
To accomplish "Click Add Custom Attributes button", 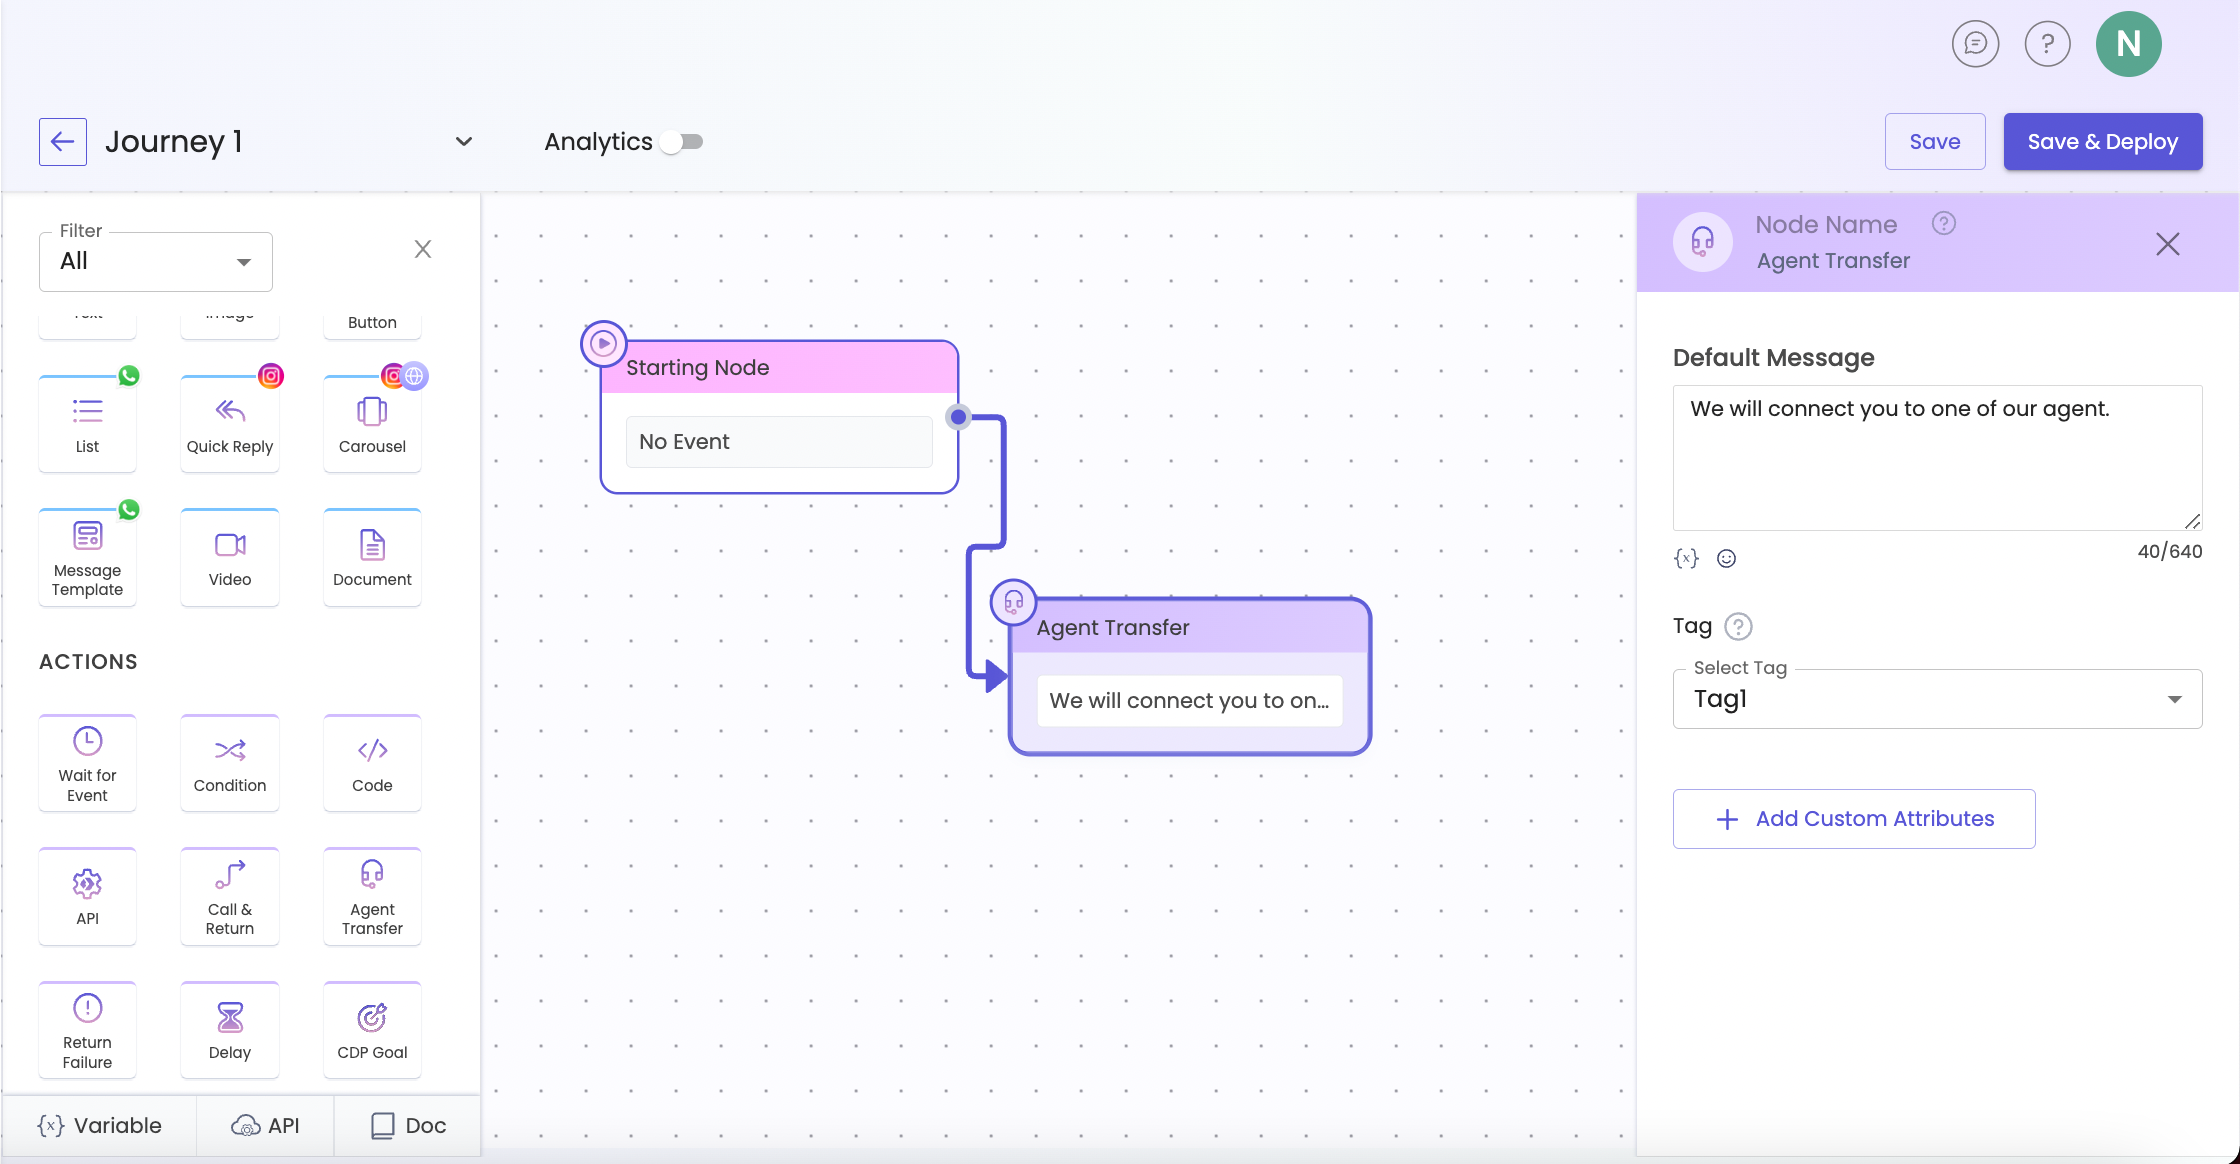I will coord(1853,819).
